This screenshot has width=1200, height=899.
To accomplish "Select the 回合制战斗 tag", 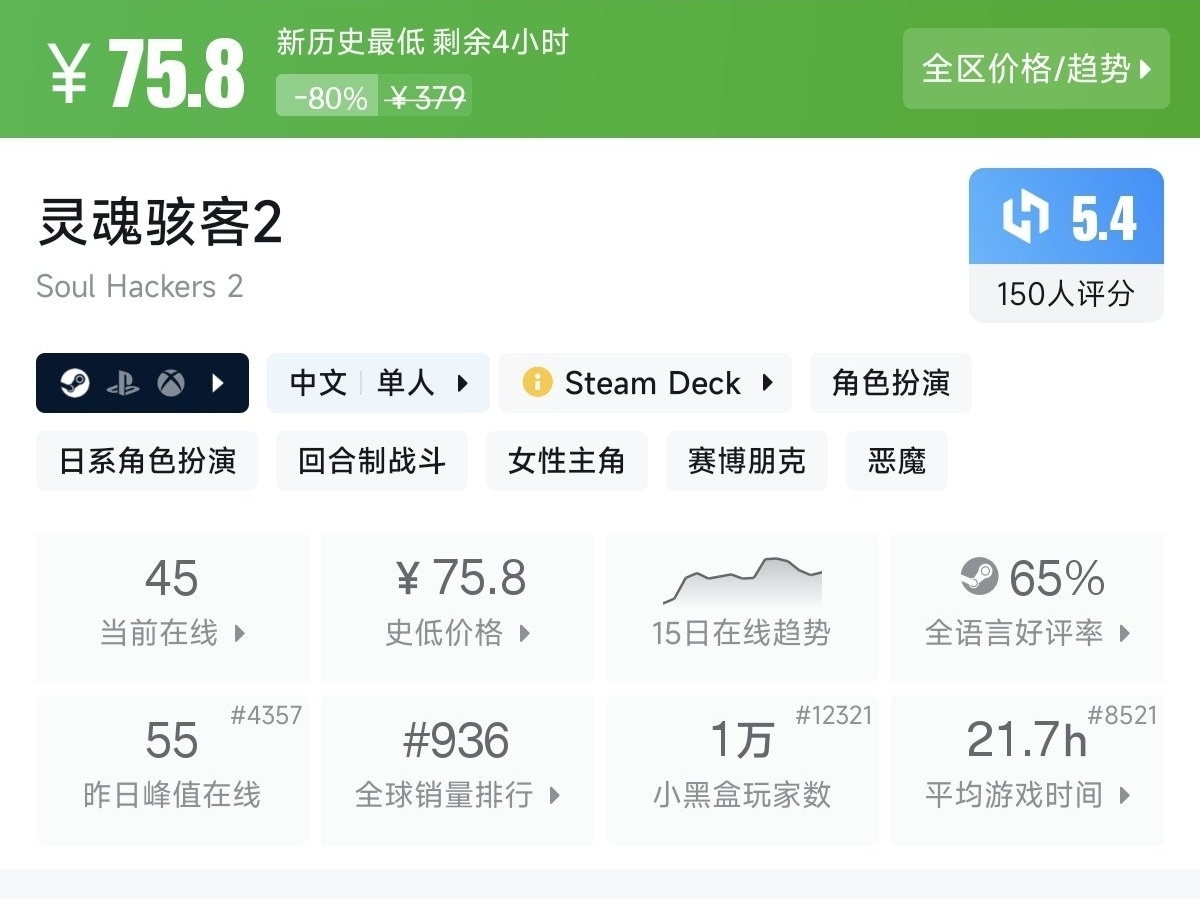I will pos(371,461).
